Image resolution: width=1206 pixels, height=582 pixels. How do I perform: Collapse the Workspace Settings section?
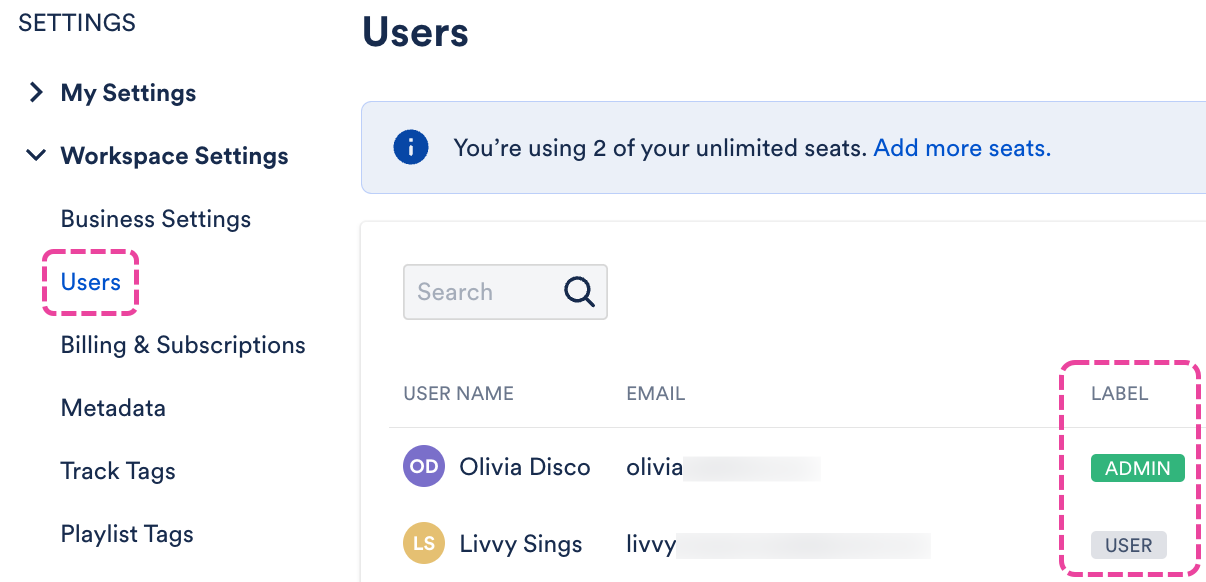[x=37, y=156]
